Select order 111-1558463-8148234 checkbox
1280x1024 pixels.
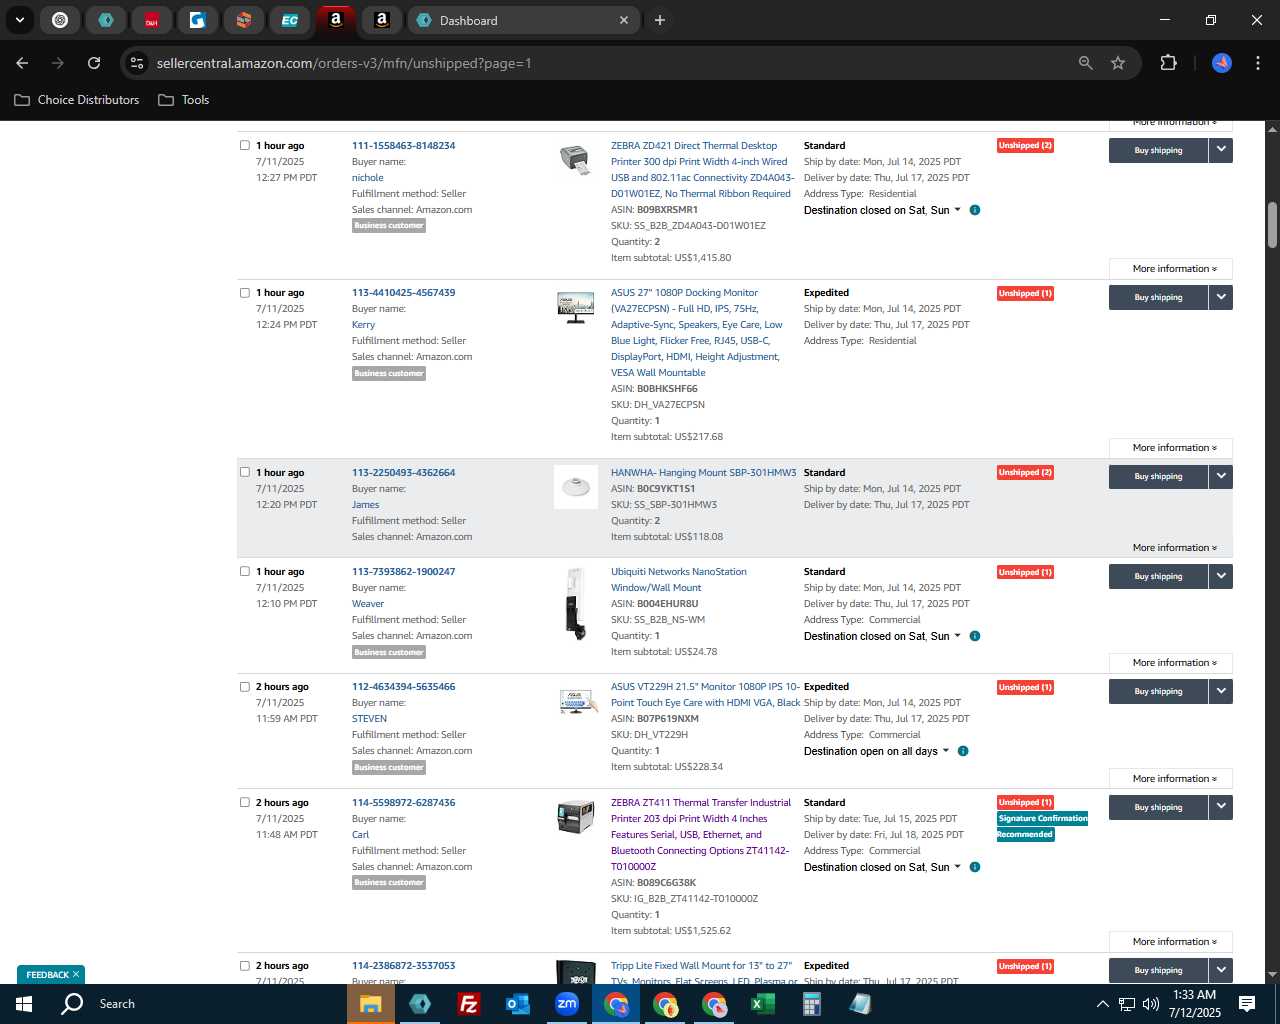245,145
